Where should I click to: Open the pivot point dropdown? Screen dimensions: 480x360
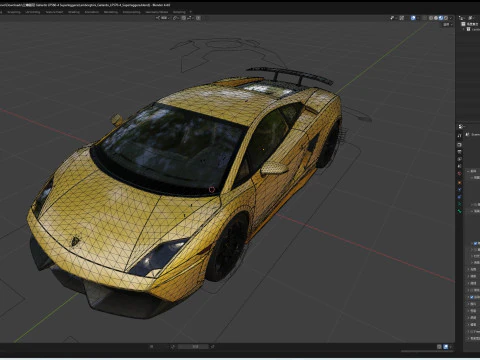176,18
